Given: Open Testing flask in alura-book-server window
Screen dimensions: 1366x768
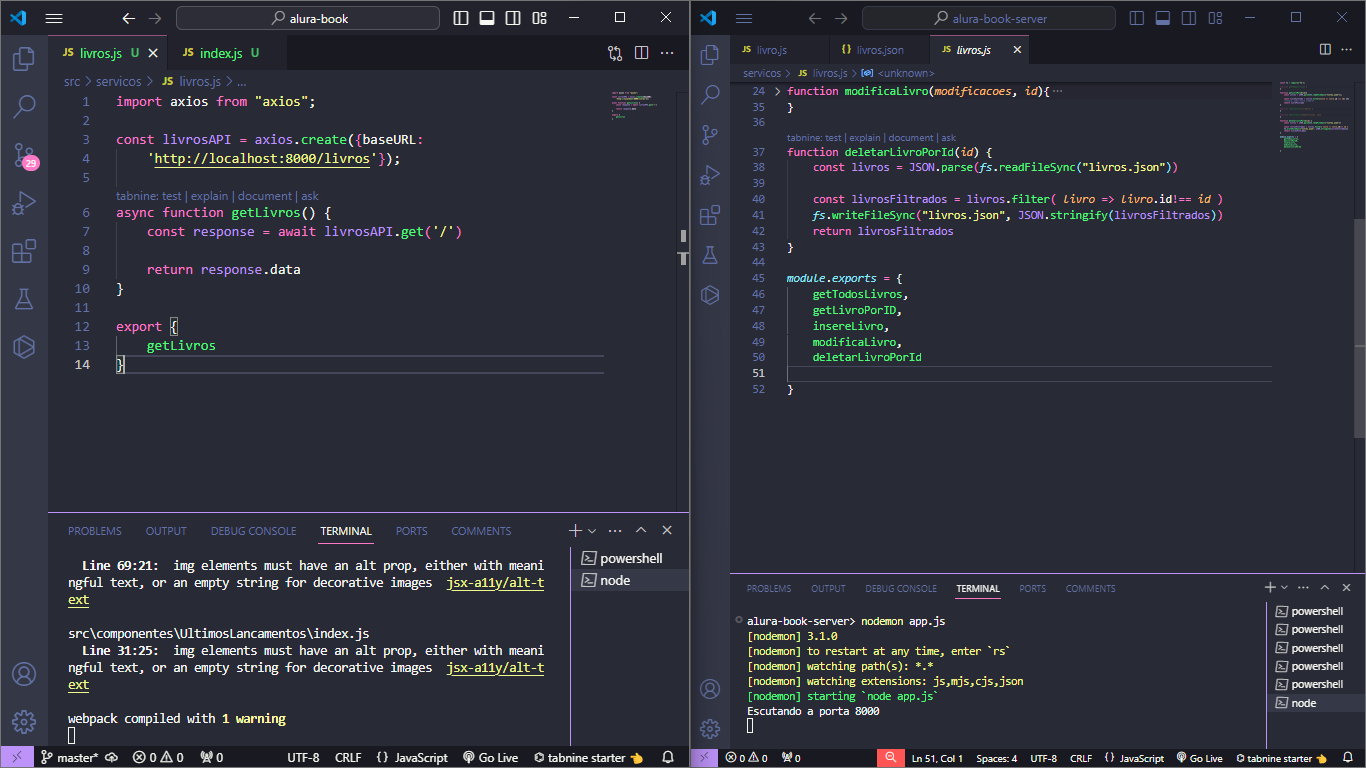Looking at the screenshot, I should pyautogui.click(x=710, y=255).
